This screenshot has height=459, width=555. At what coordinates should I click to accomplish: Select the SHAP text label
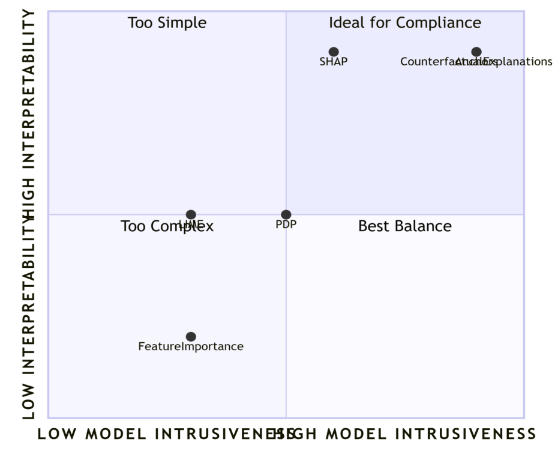(333, 62)
